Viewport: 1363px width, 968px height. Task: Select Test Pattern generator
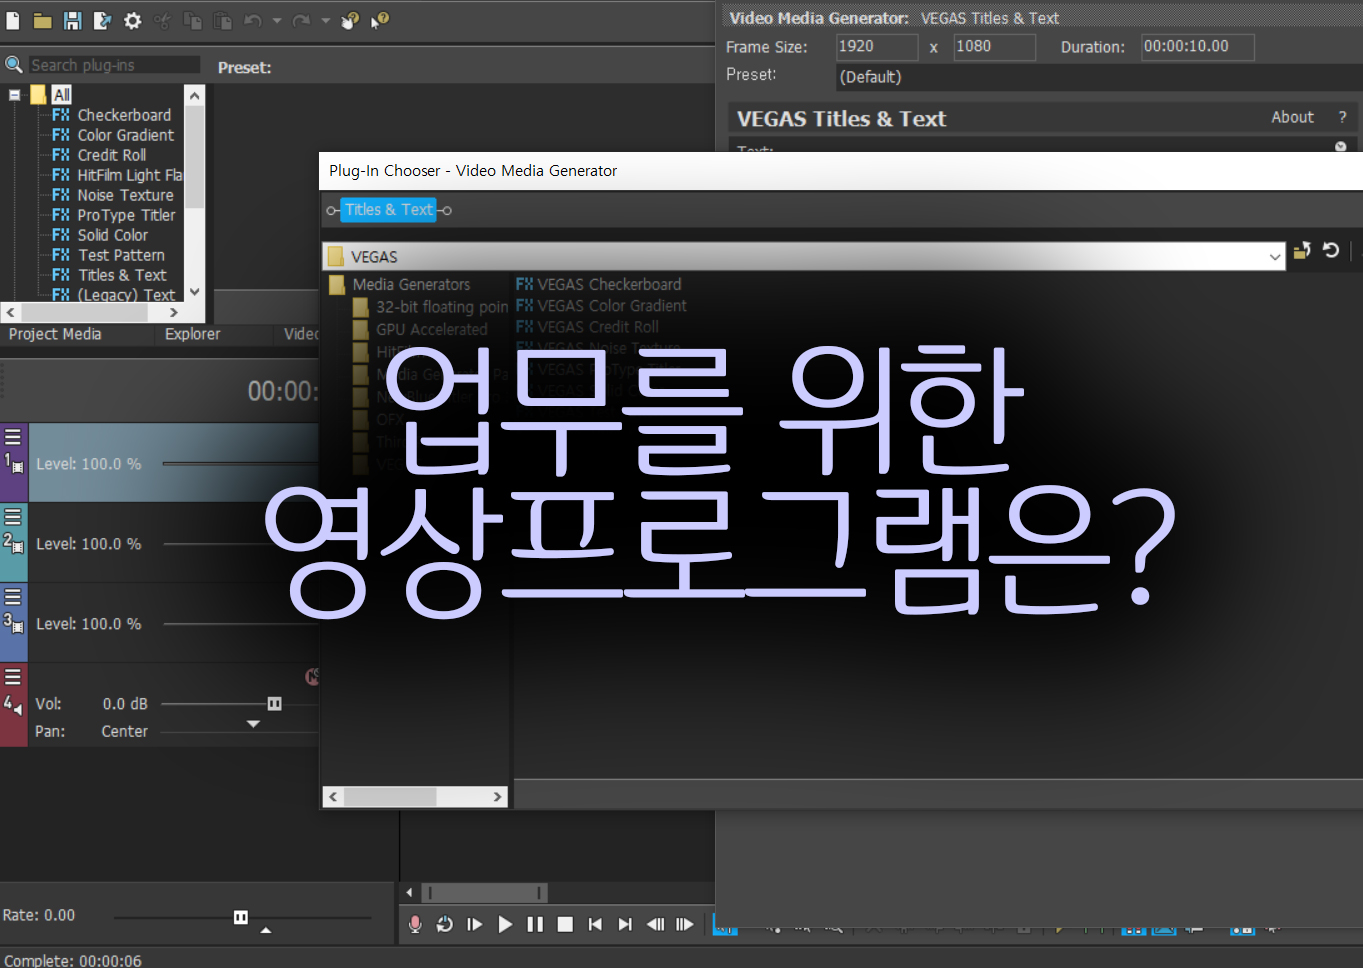click(x=121, y=255)
